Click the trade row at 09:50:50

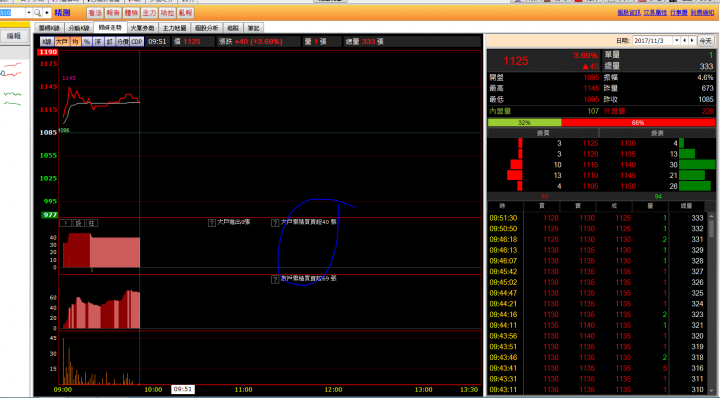[597, 229]
